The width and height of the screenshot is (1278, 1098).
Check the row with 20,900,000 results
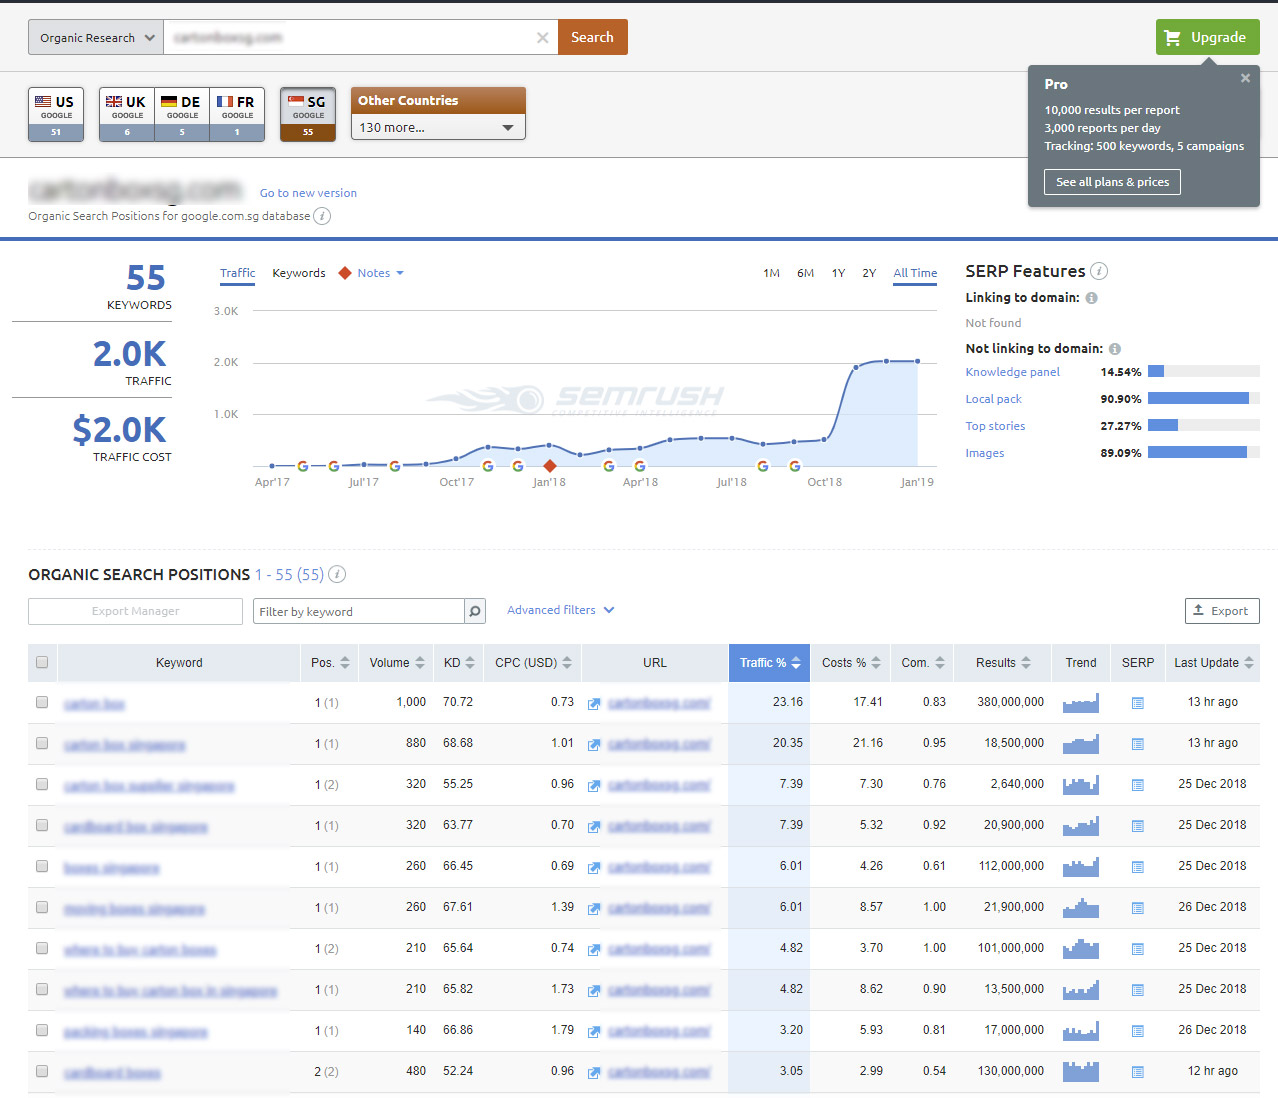coord(42,825)
